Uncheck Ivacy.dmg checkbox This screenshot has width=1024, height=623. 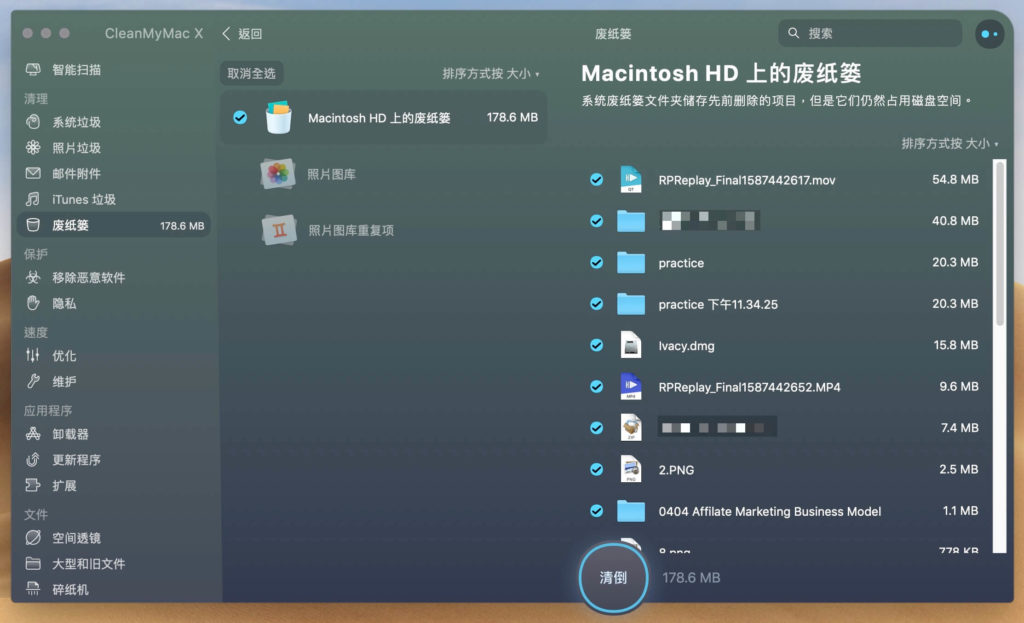coord(596,345)
